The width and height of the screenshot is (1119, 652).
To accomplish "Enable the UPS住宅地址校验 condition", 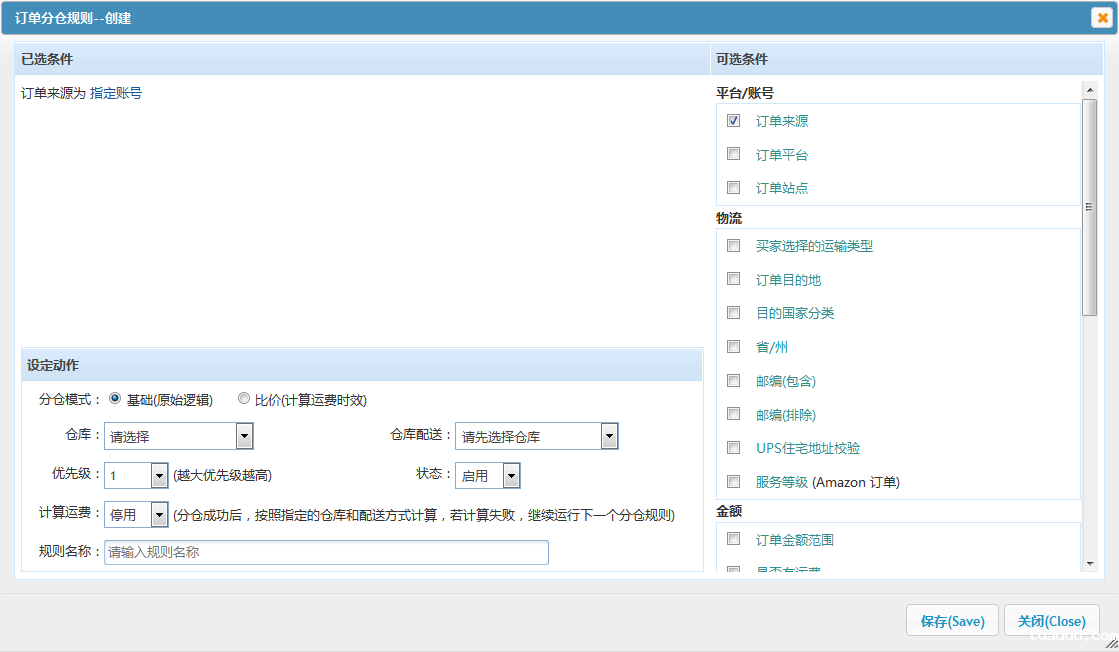I will coord(733,447).
